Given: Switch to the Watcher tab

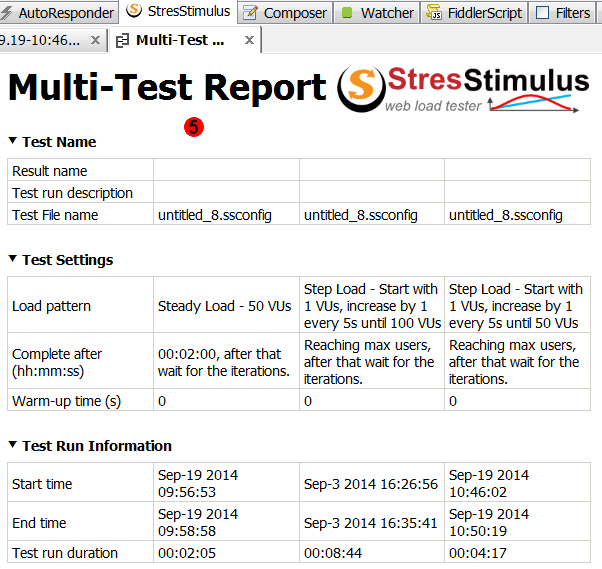Looking at the screenshot, I should coord(377,13).
